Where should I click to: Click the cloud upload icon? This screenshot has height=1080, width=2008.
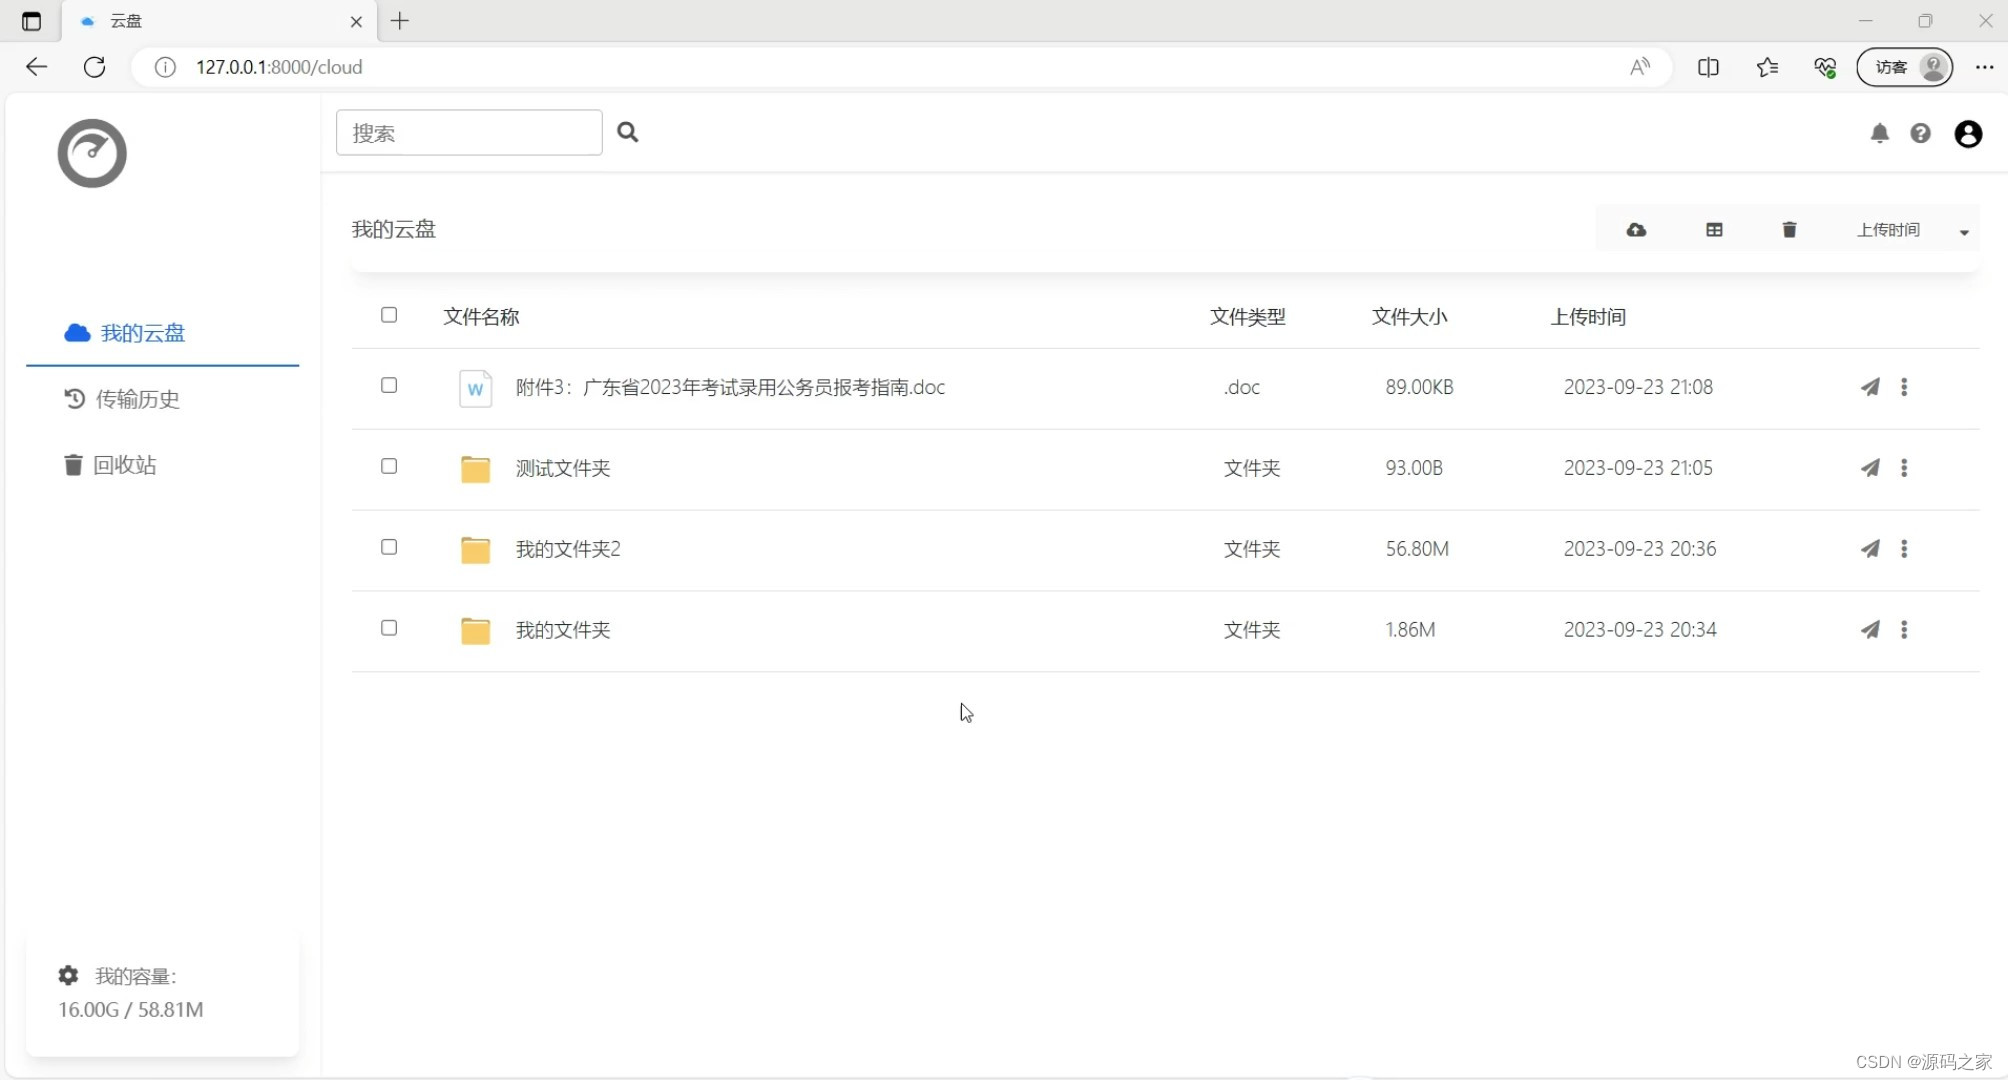[1636, 230]
